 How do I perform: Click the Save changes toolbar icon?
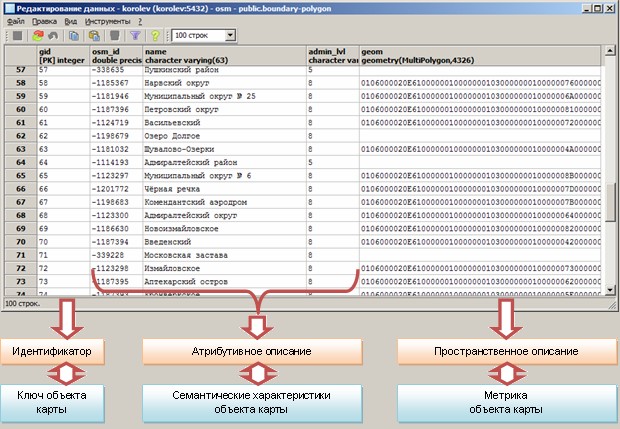point(17,35)
